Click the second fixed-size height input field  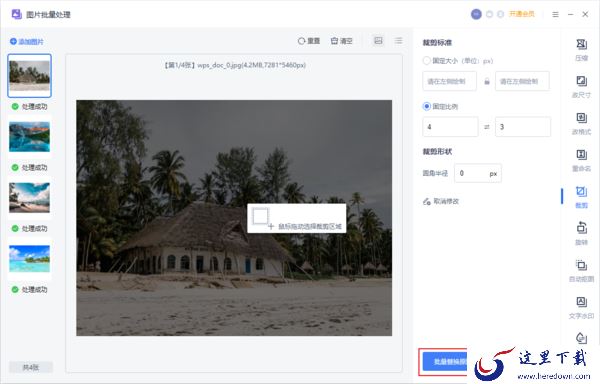tap(522, 81)
